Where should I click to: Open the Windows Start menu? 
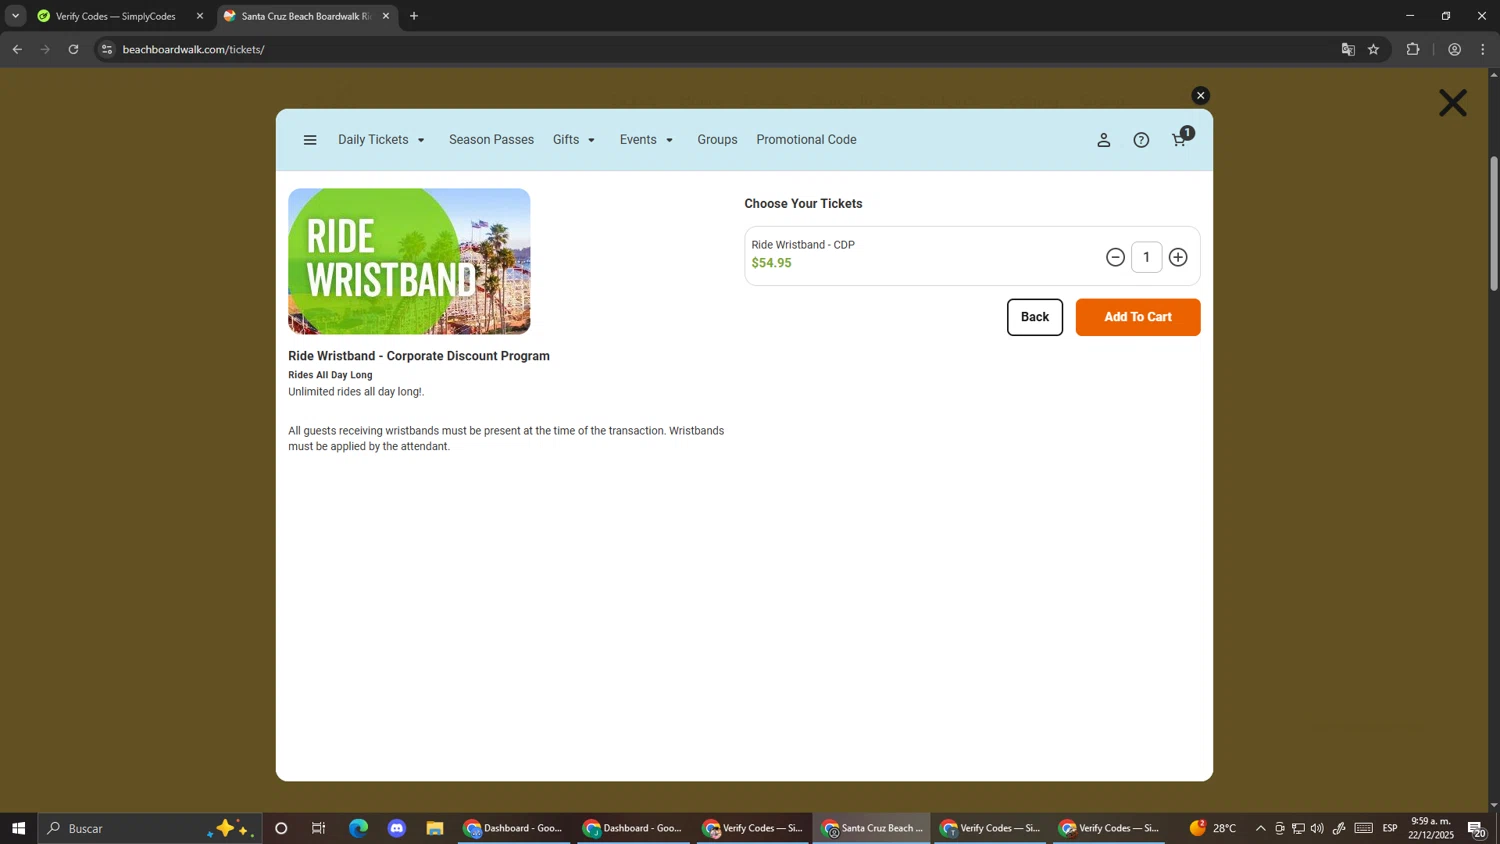click(x=18, y=828)
